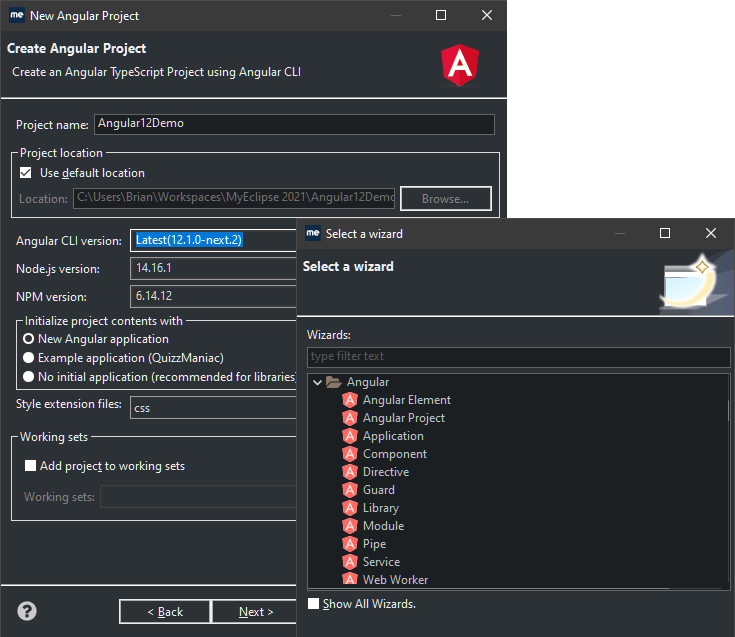Open the help question mark icon
735x637 pixels.
[x=27, y=611]
